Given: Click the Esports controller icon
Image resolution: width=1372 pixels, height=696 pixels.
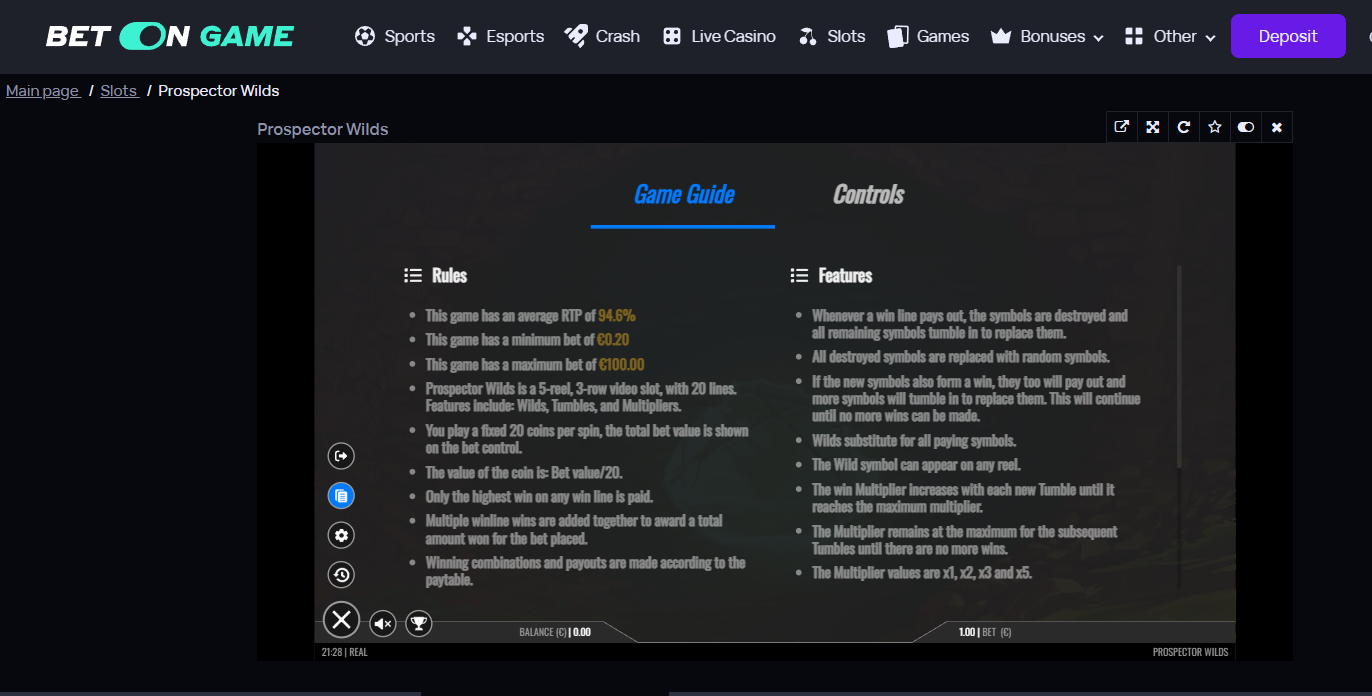Looking at the screenshot, I should (467, 36).
